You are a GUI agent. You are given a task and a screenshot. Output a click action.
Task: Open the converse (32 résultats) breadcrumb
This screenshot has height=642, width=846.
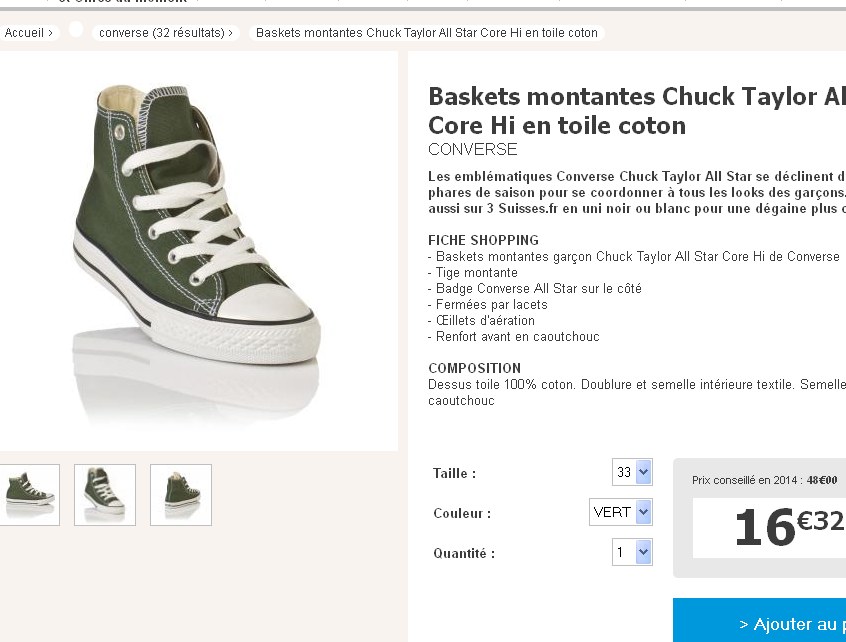click(165, 33)
